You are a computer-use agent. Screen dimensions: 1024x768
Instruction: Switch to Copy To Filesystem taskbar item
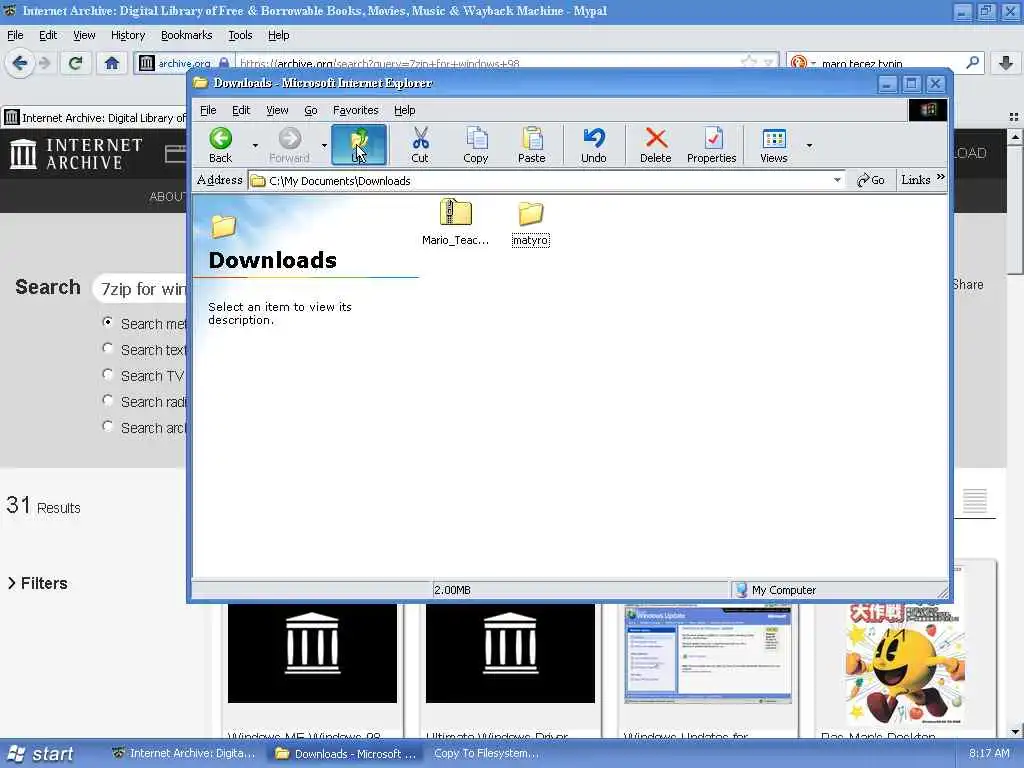click(487, 754)
